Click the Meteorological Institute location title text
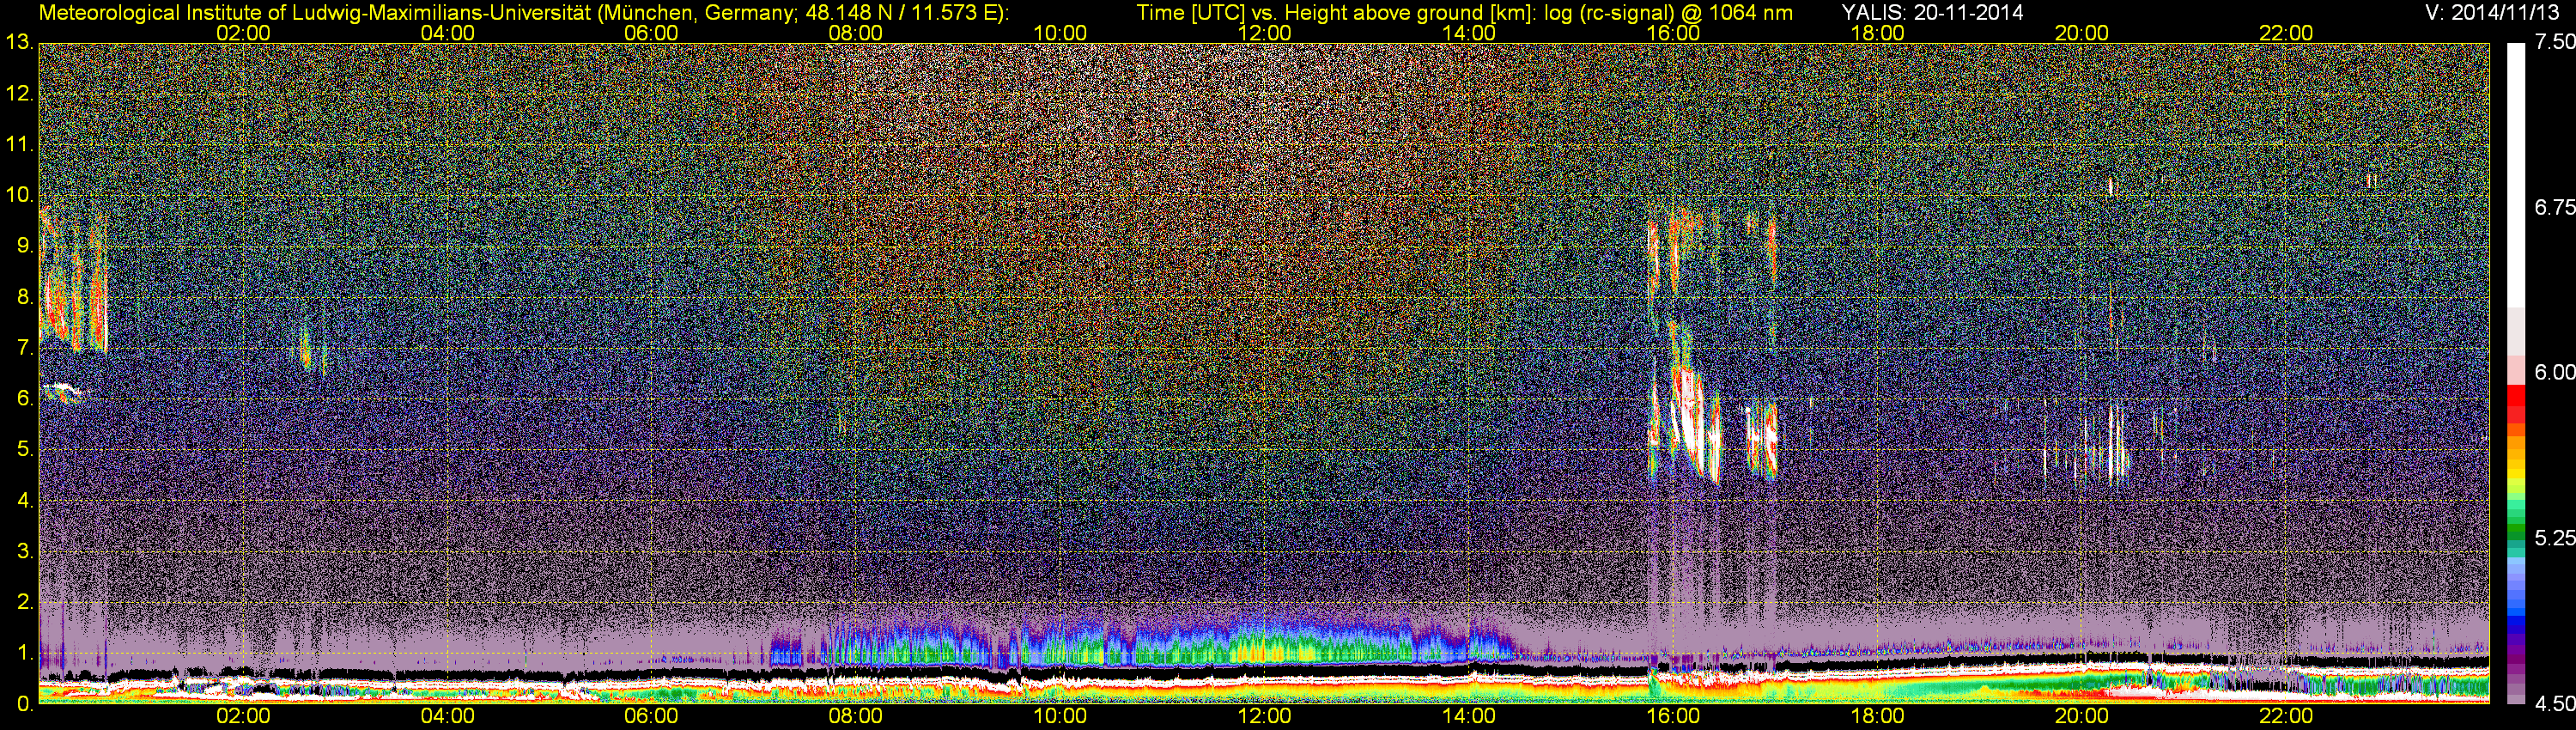The height and width of the screenshot is (730, 2576). [523, 13]
